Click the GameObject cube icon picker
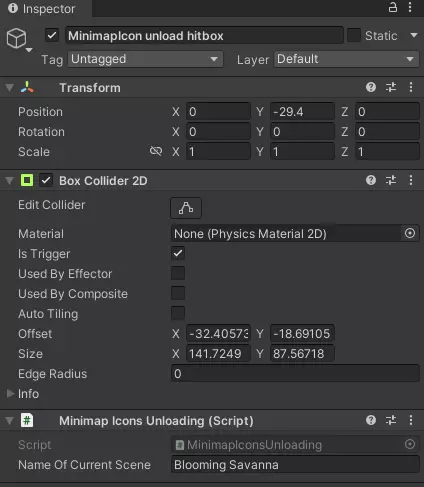 (19, 39)
